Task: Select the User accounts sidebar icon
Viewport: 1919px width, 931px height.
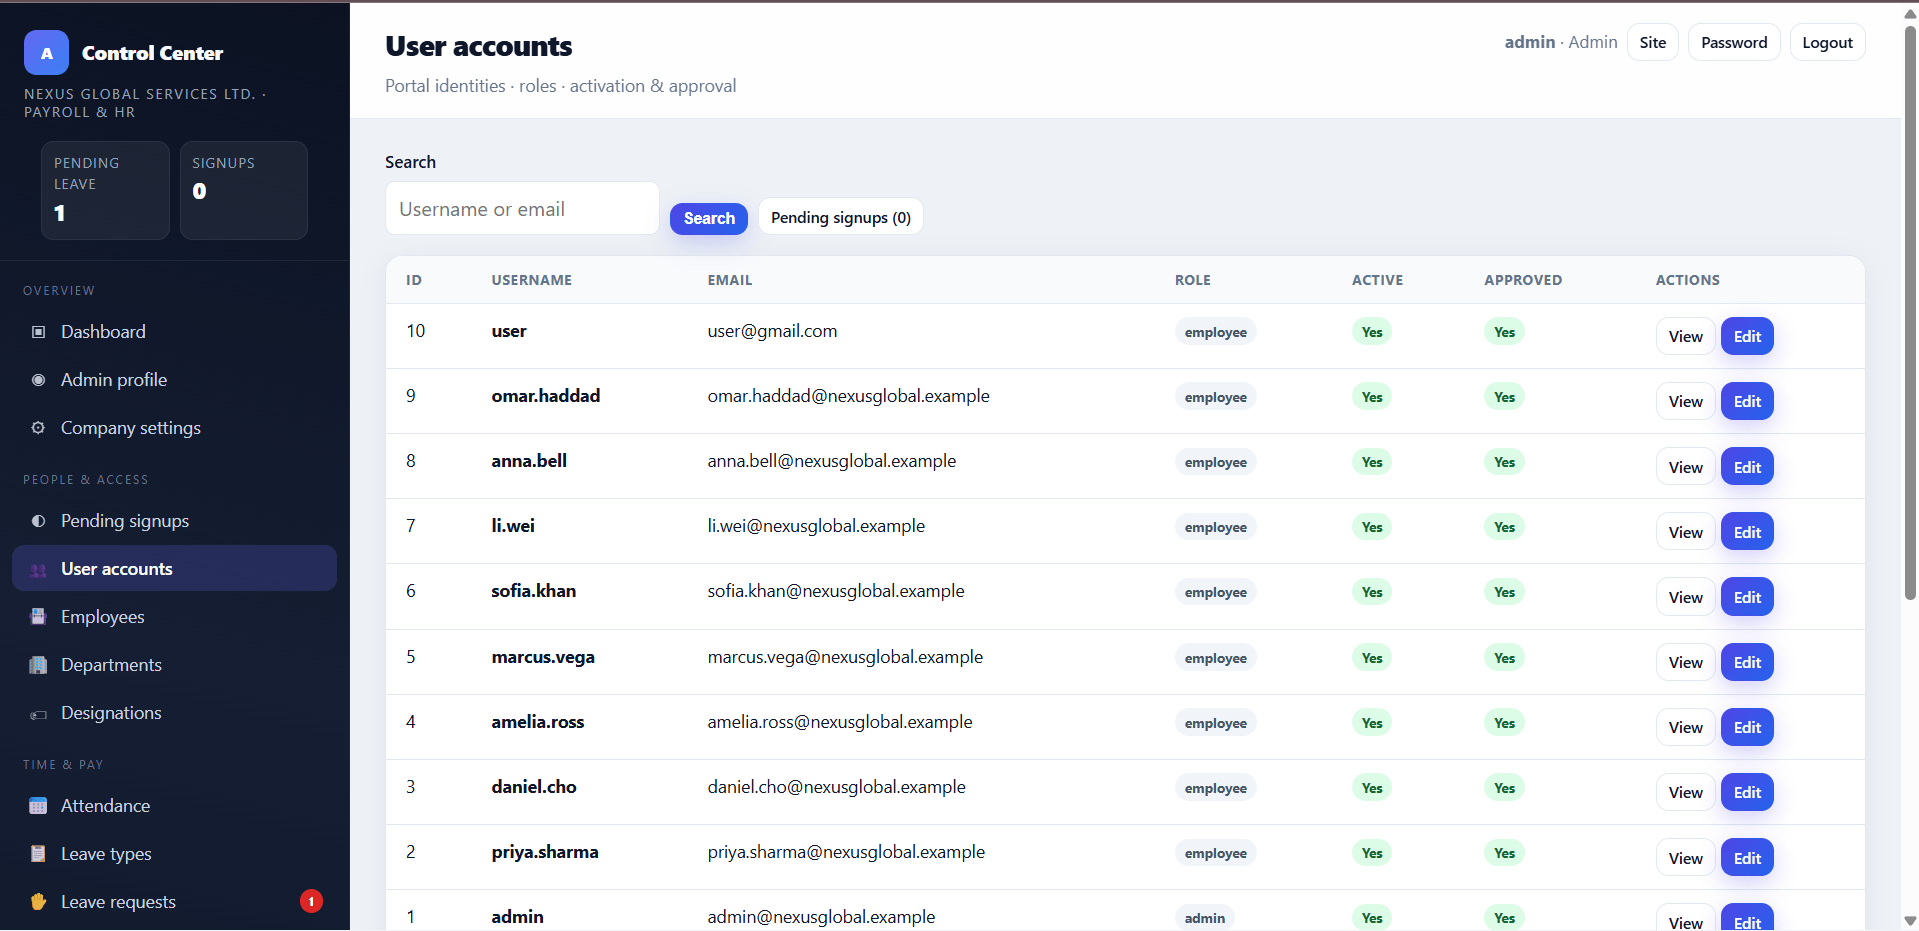Action: [x=38, y=569]
